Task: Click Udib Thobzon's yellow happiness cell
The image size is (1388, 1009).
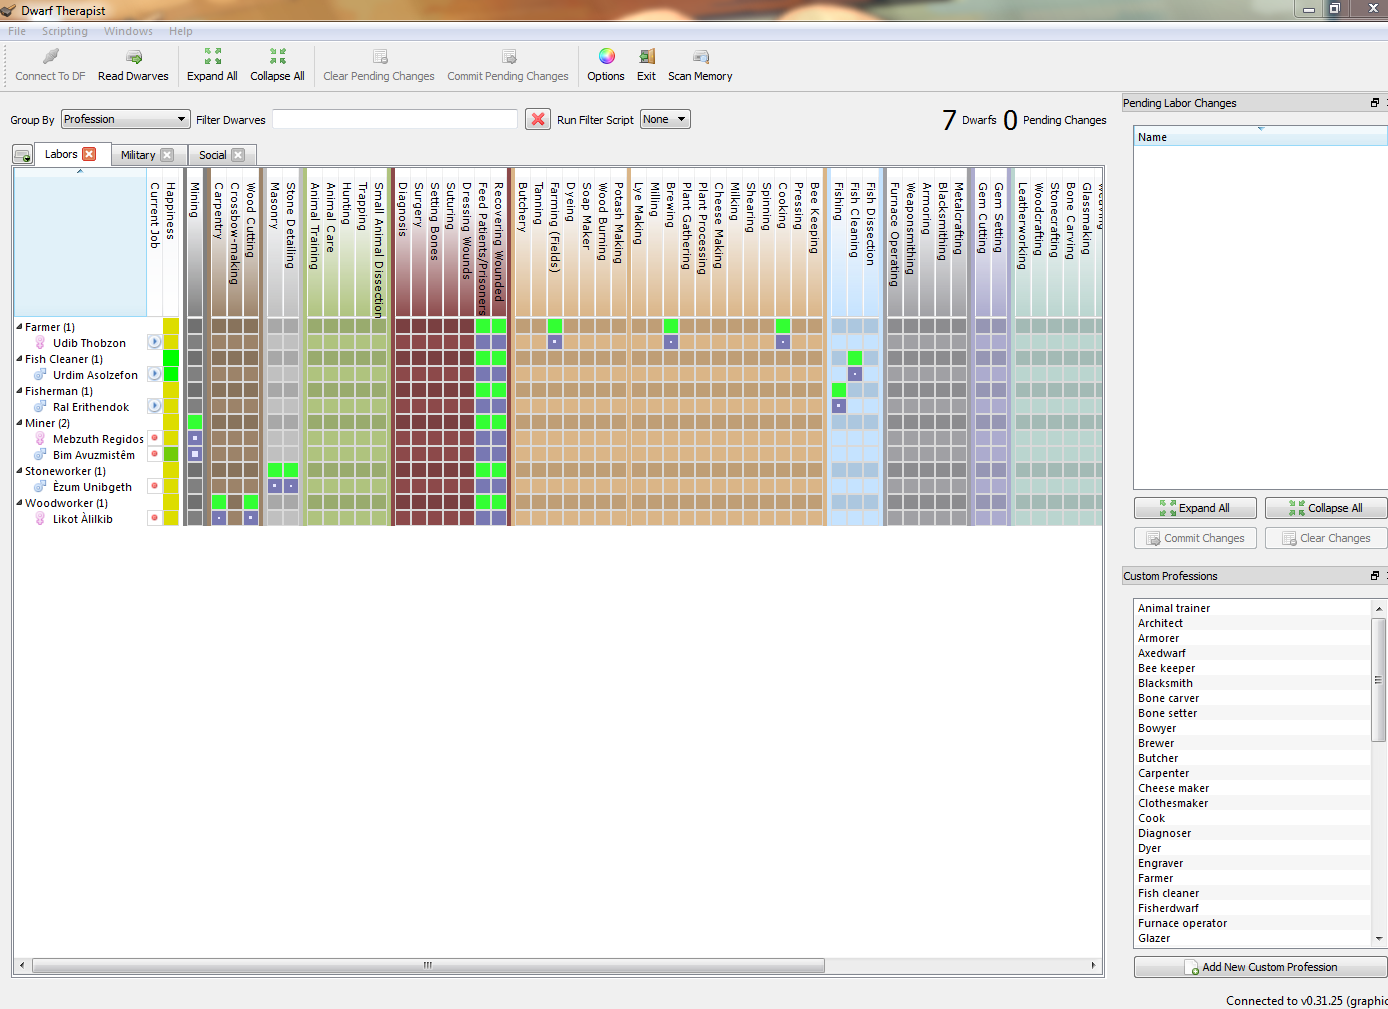Action: tap(171, 342)
